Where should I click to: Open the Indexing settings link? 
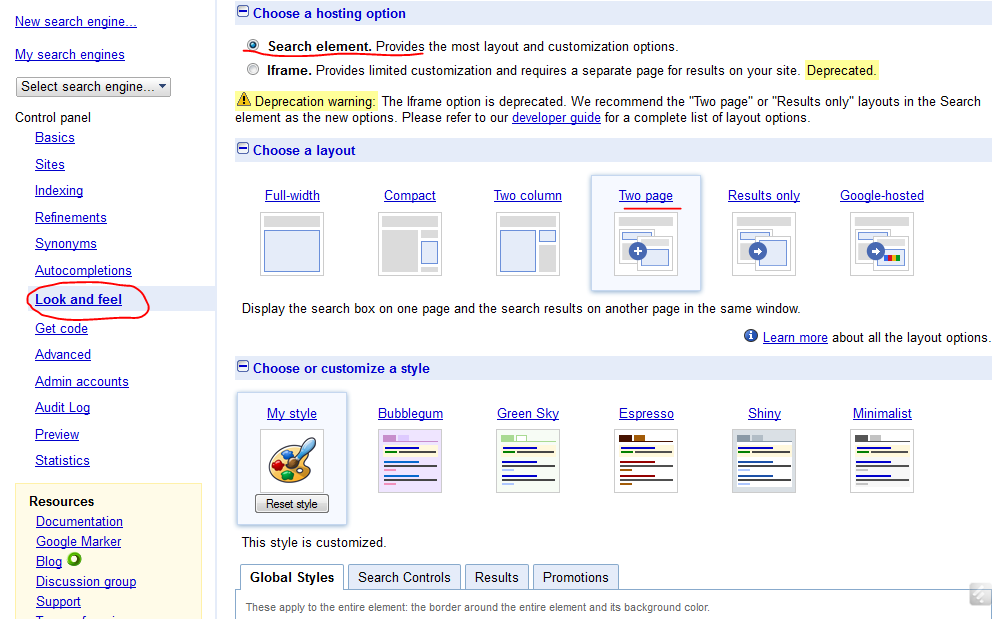click(59, 191)
